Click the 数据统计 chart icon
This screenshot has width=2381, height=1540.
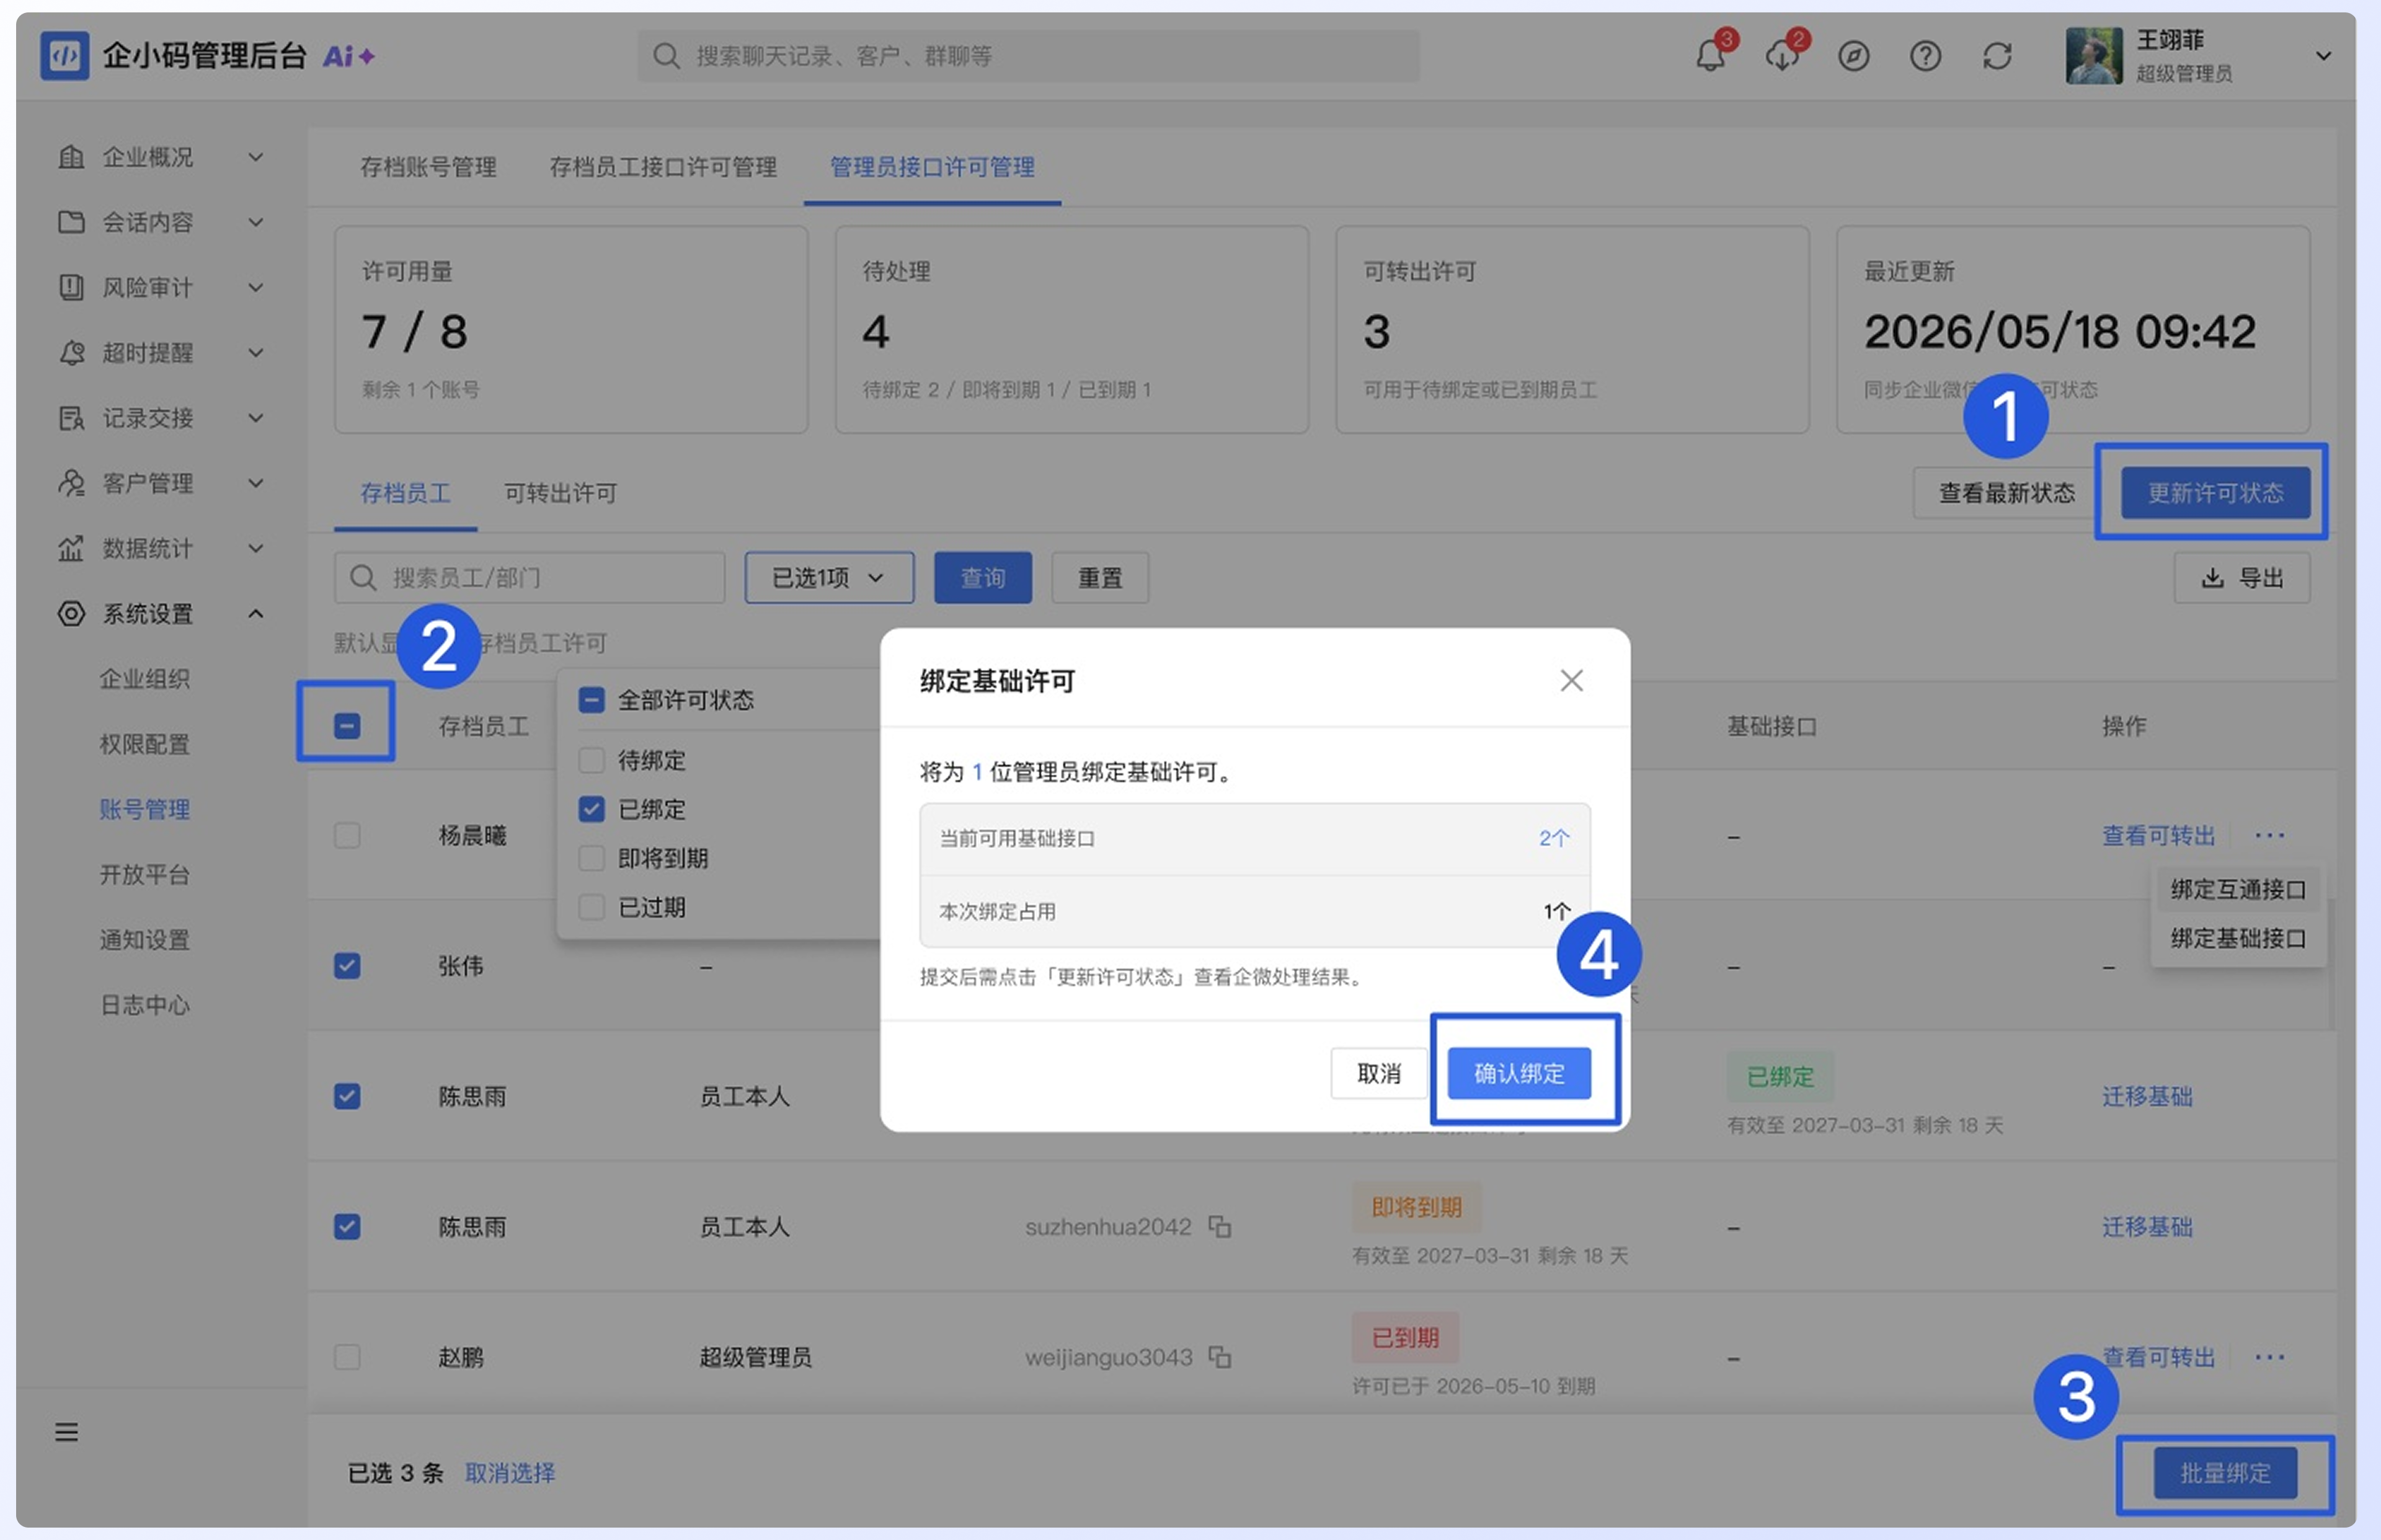click(71, 548)
